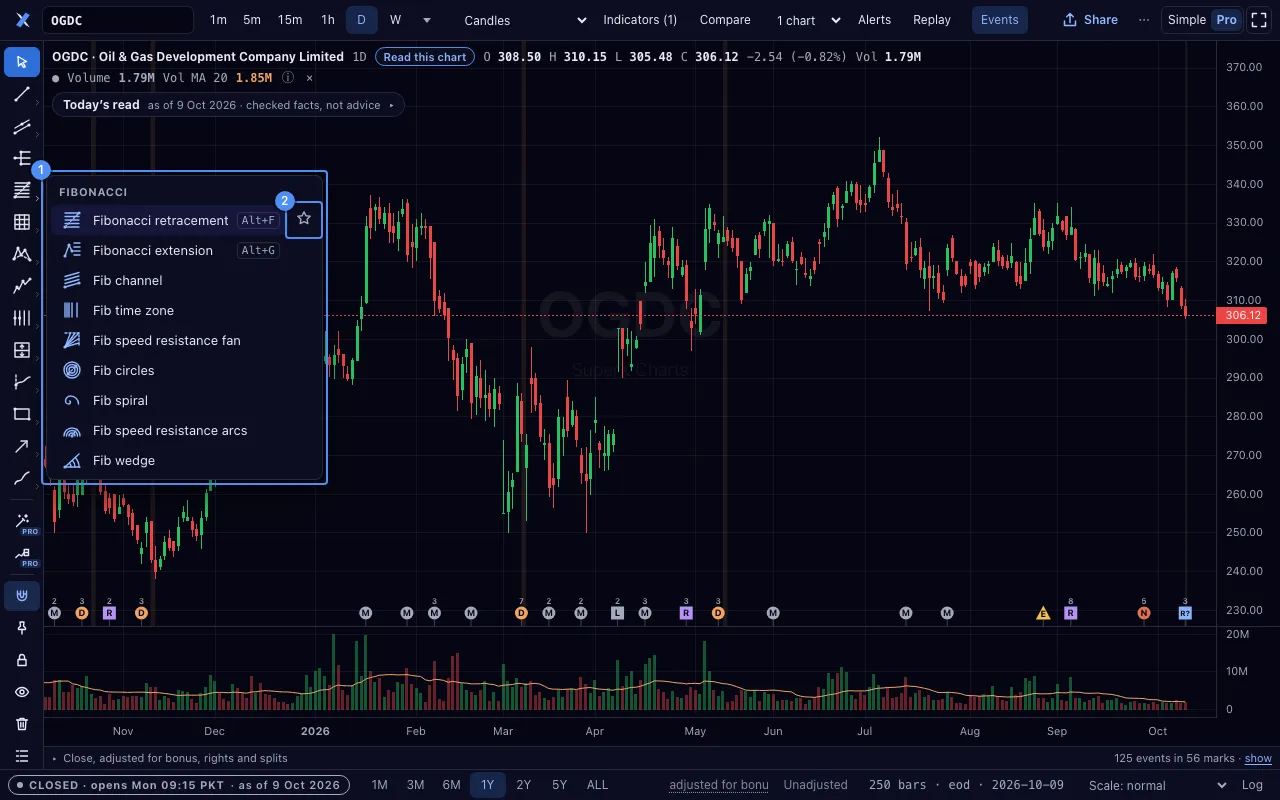Select the cursor arrow tool
Image resolution: width=1280 pixels, height=800 pixels.
click(x=22, y=62)
